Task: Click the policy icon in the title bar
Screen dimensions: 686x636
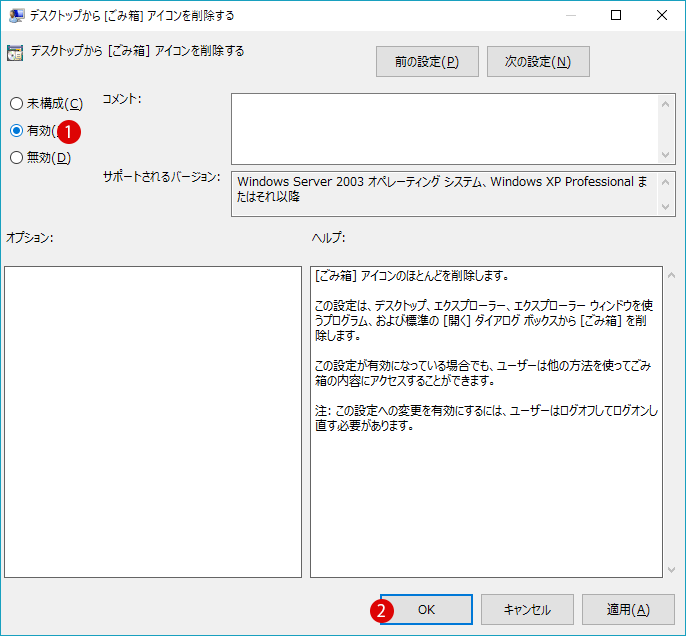Action: 16,15
